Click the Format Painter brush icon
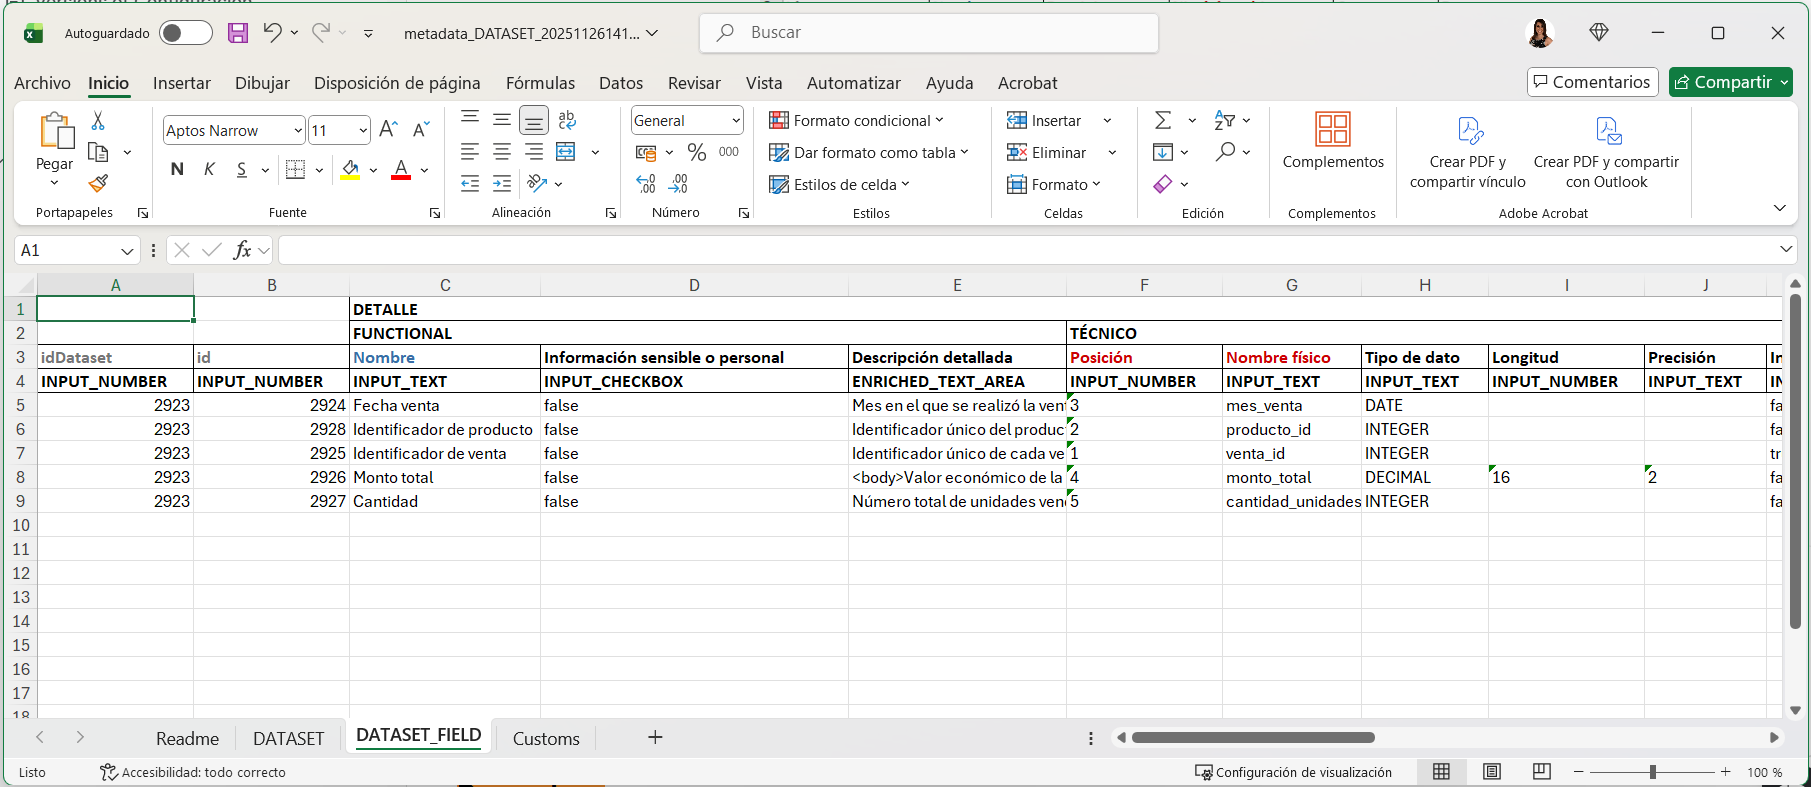Viewport: 1811px width, 787px height. (x=98, y=184)
